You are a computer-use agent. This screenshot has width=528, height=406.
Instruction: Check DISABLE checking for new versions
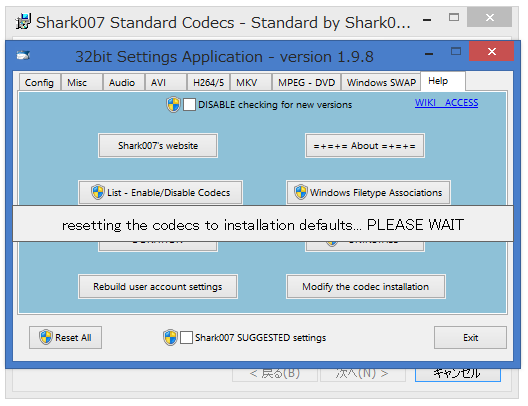pyautogui.click(x=189, y=104)
